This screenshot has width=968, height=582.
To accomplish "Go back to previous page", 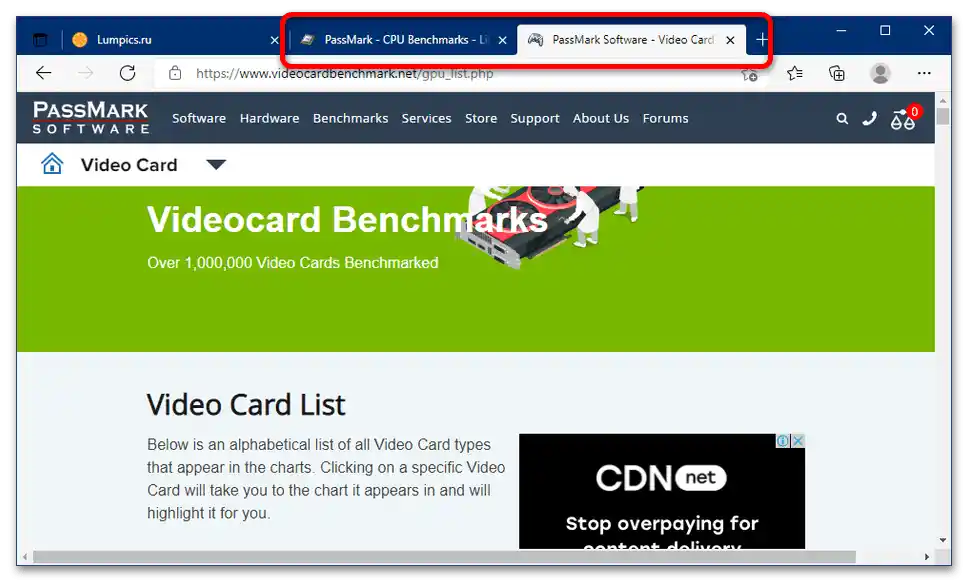I will pyautogui.click(x=44, y=73).
